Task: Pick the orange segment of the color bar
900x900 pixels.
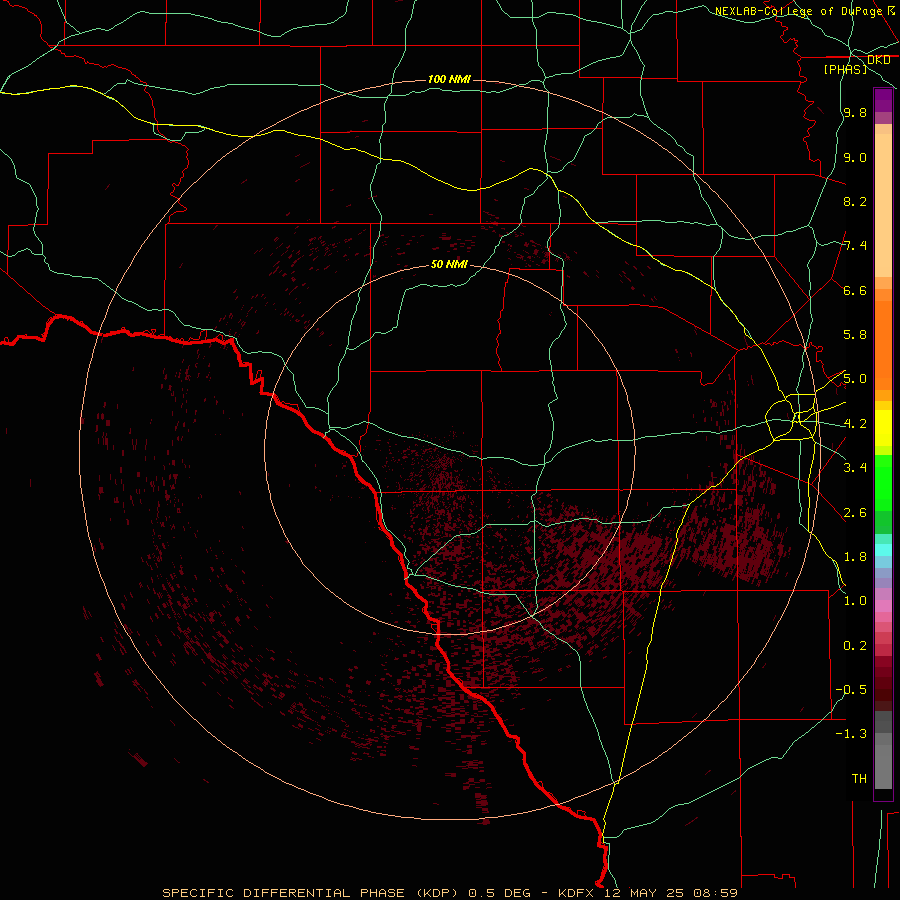Action: (x=883, y=346)
